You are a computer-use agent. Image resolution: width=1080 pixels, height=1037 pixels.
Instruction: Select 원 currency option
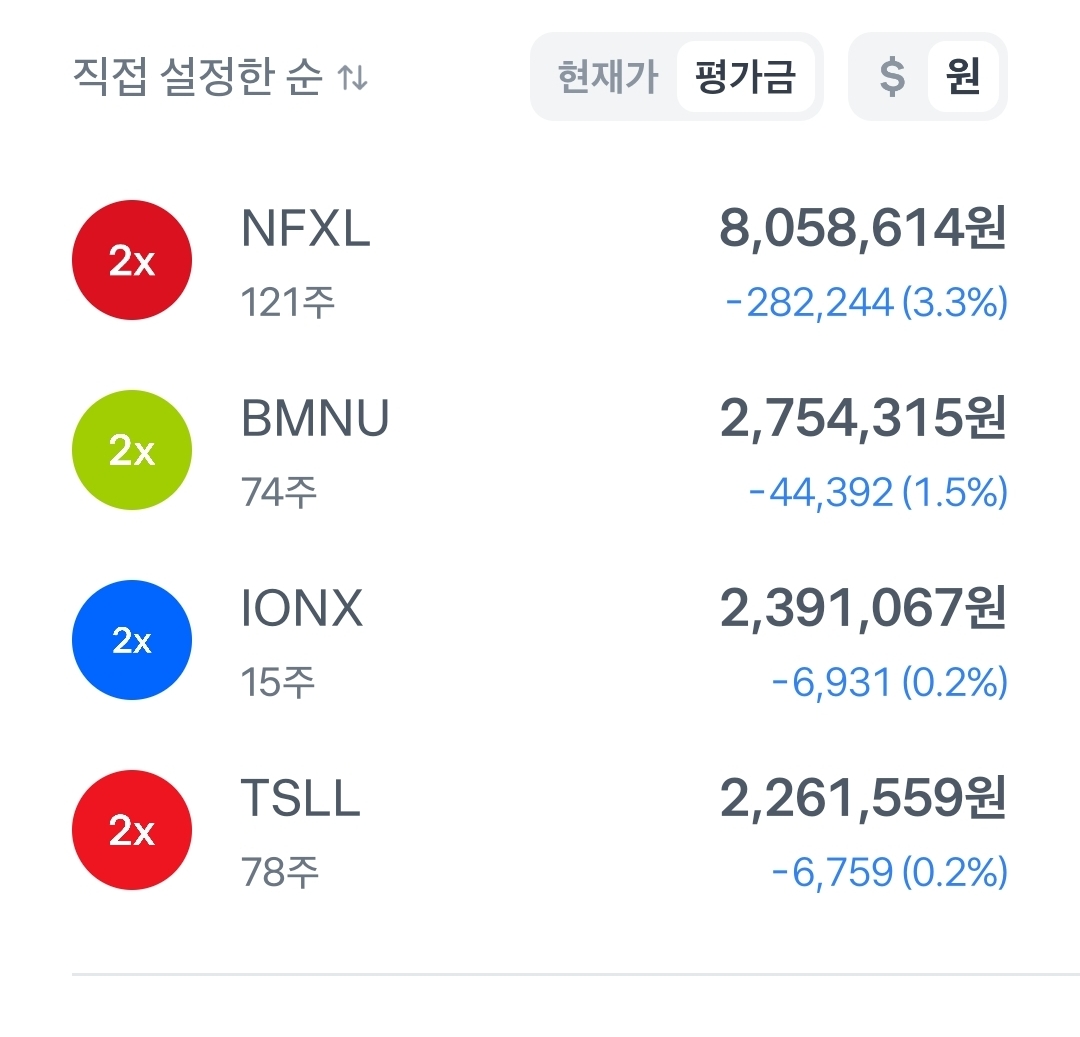[962, 77]
